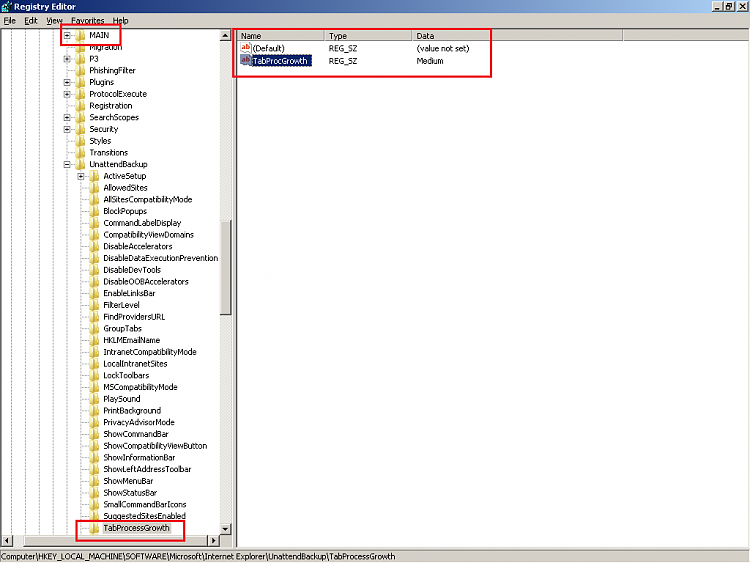Select the ShowCompatibilityViewButton key
750x563 pixels.
click(155, 446)
